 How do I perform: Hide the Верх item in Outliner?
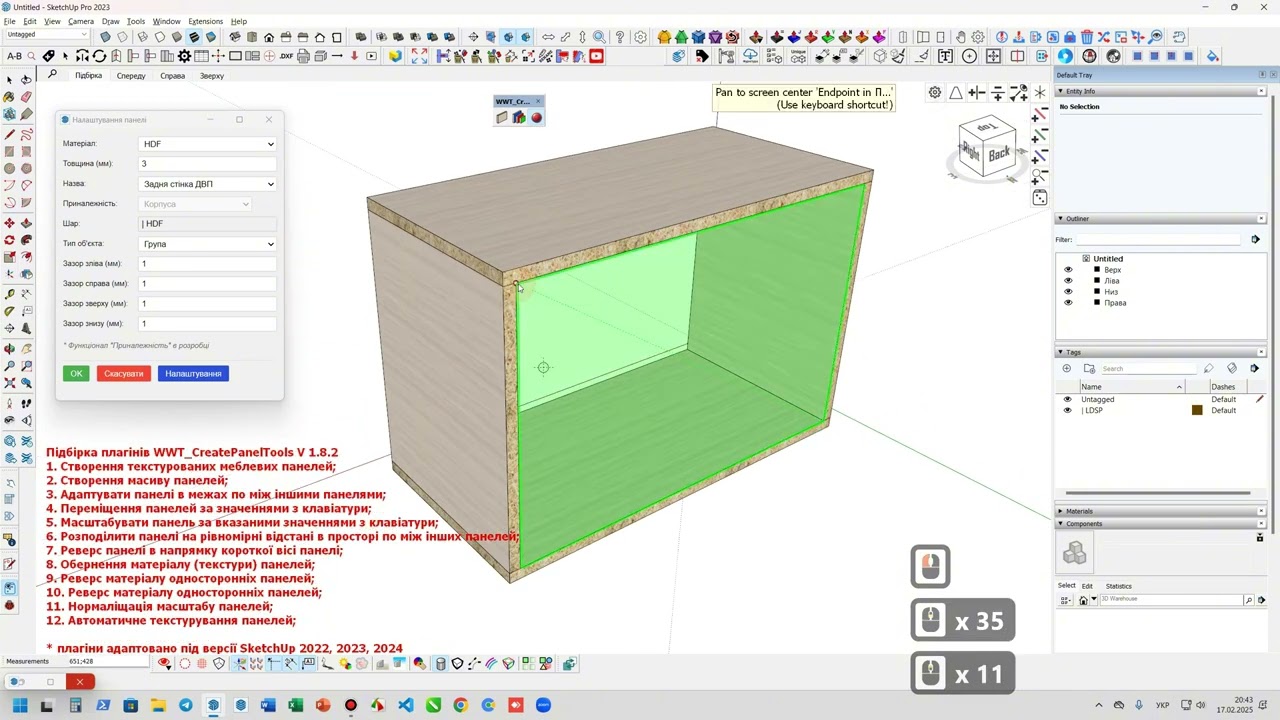pyautogui.click(x=1068, y=270)
